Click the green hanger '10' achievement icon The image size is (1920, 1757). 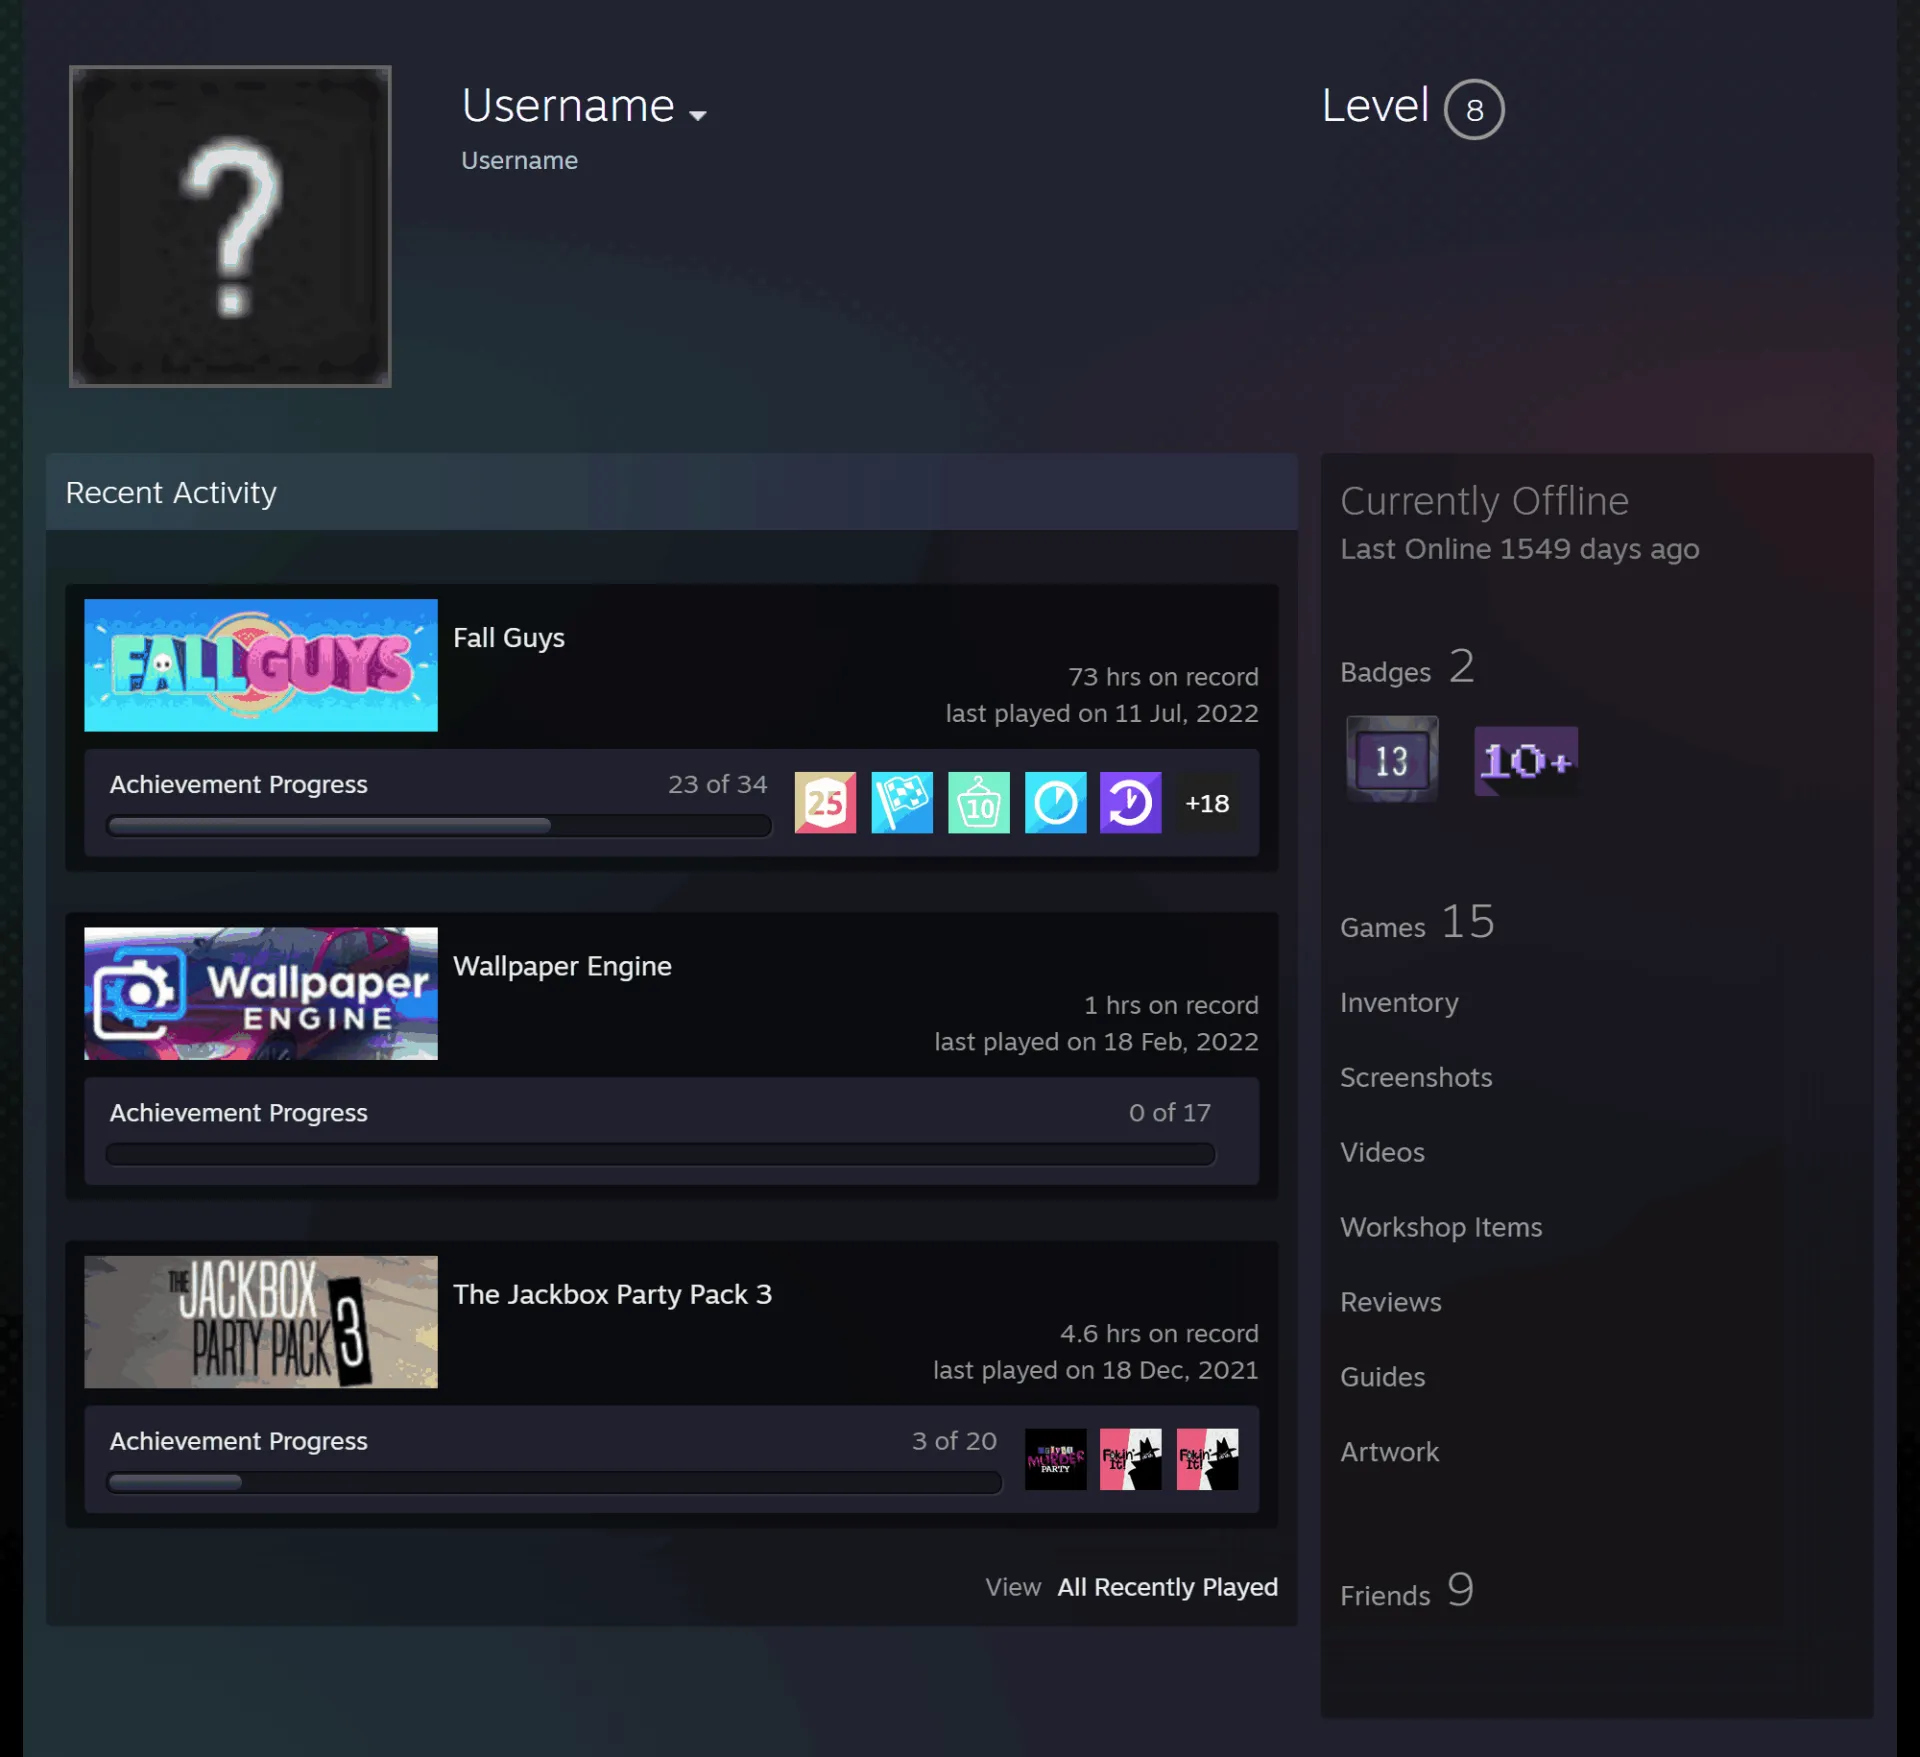point(978,802)
